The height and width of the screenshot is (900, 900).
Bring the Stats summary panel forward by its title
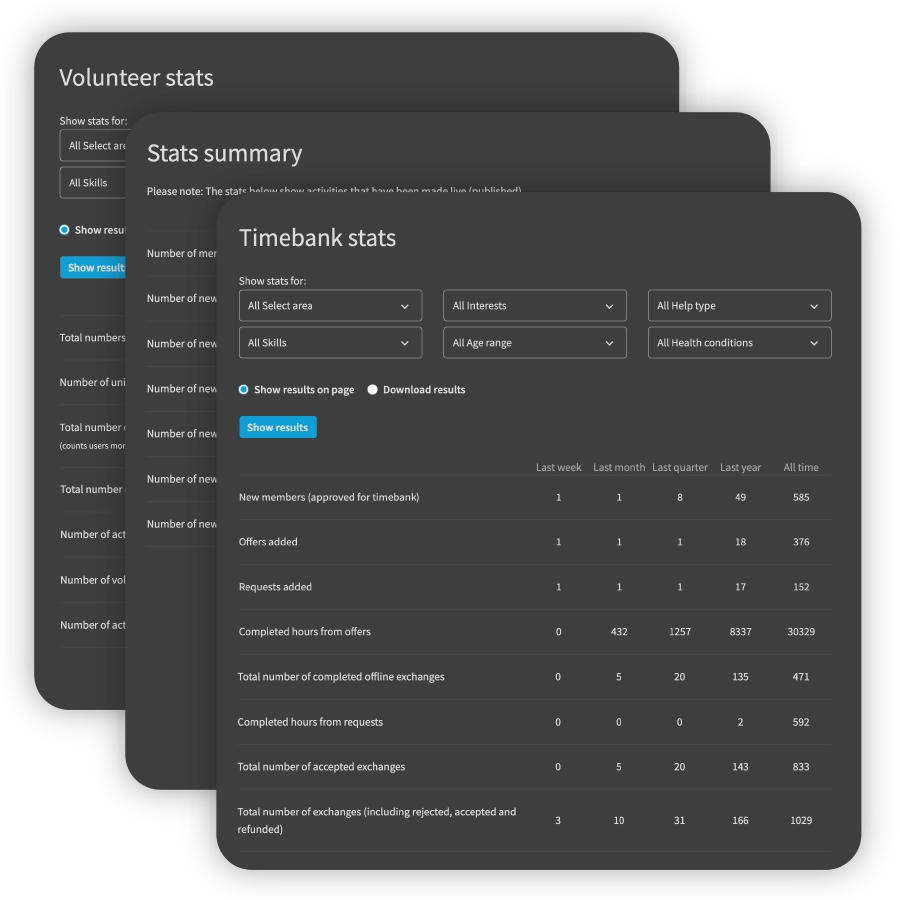click(224, 153)
